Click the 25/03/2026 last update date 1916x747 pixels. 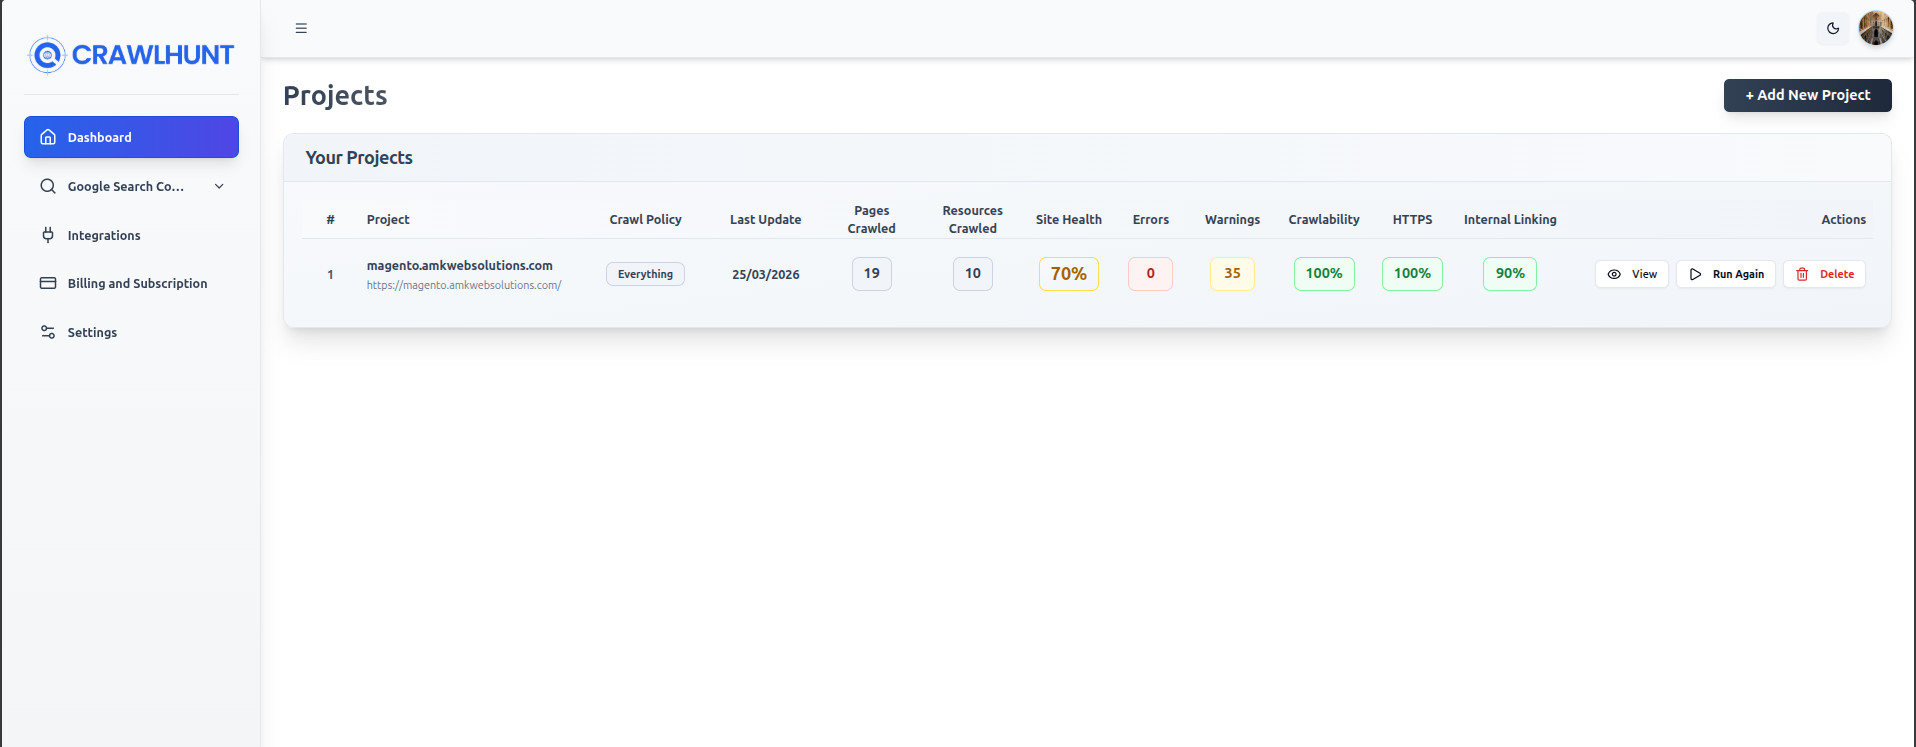[765, 274]
